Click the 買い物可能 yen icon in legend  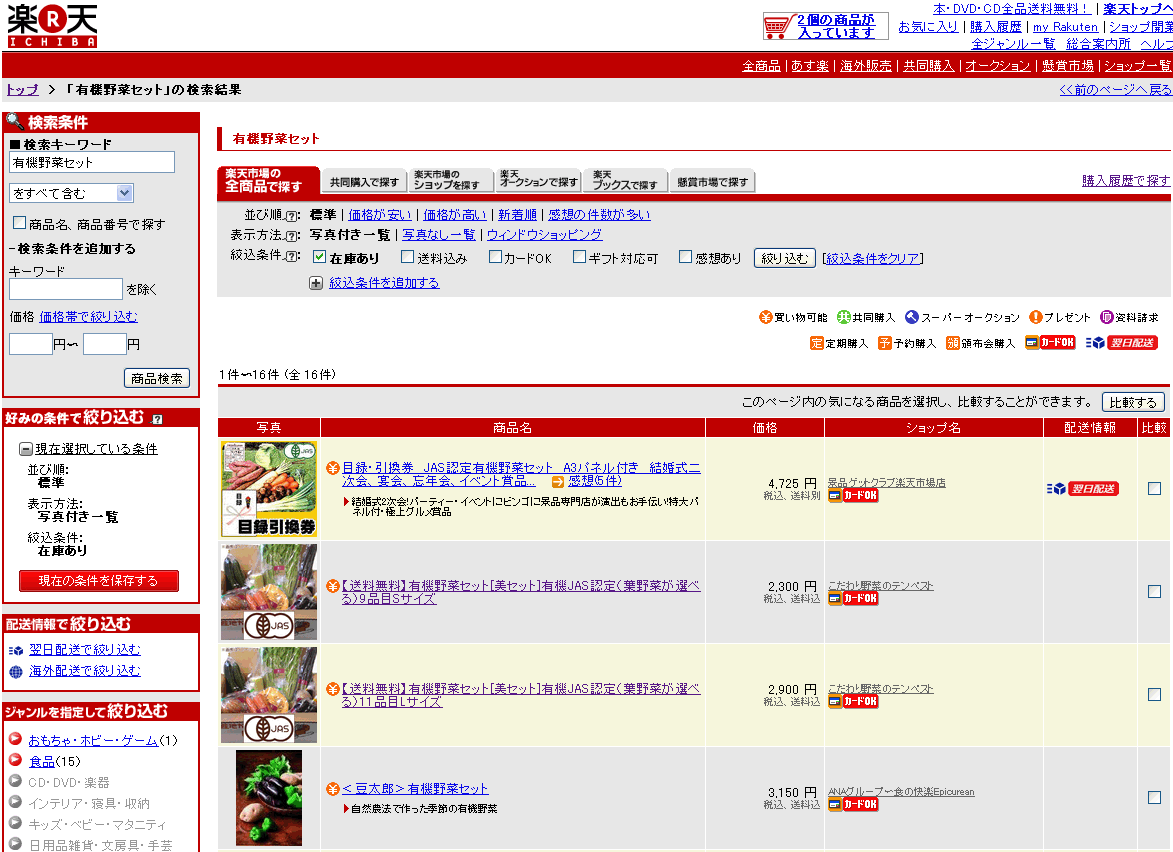(x=765, y=317)
